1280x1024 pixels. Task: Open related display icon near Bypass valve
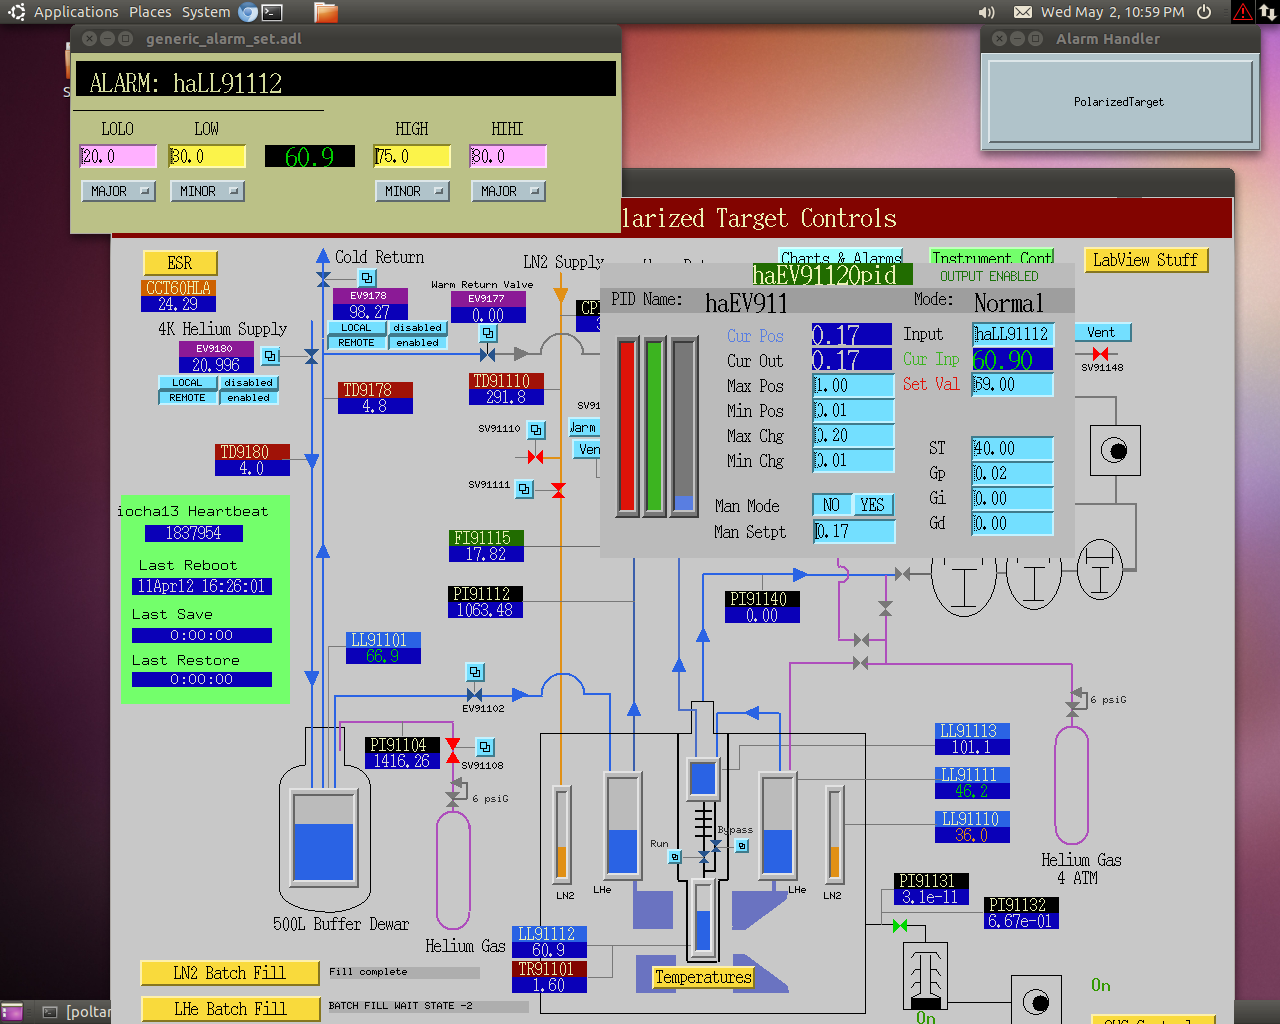point(742,846)
